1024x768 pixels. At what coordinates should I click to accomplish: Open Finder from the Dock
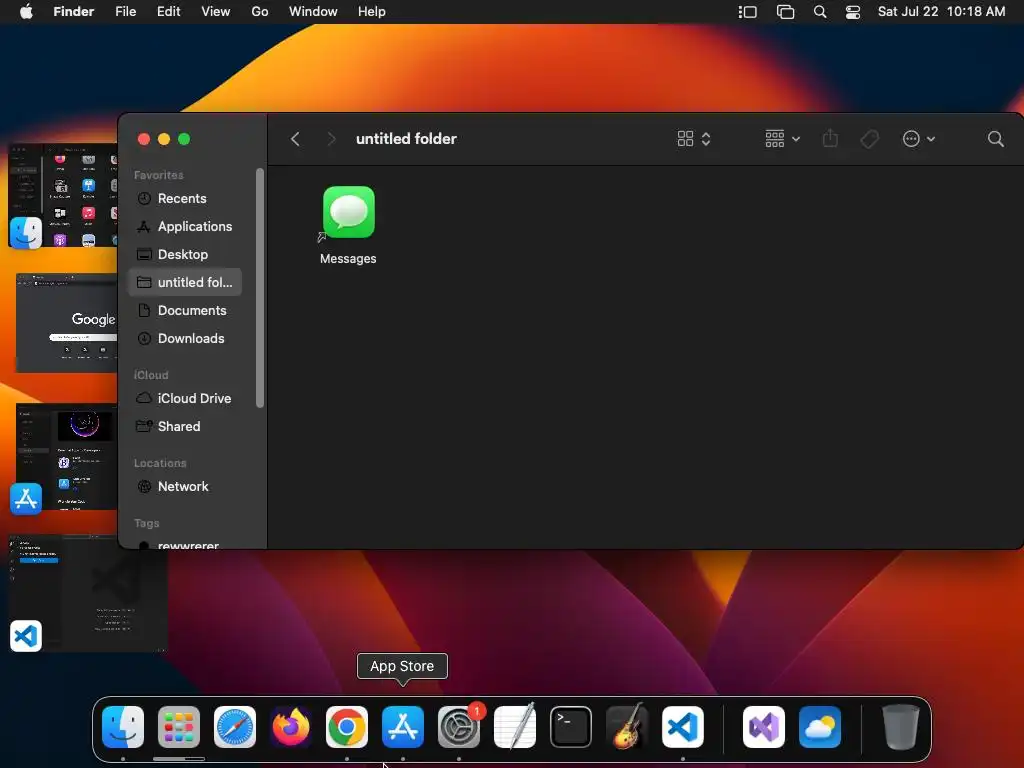point(123,727)
